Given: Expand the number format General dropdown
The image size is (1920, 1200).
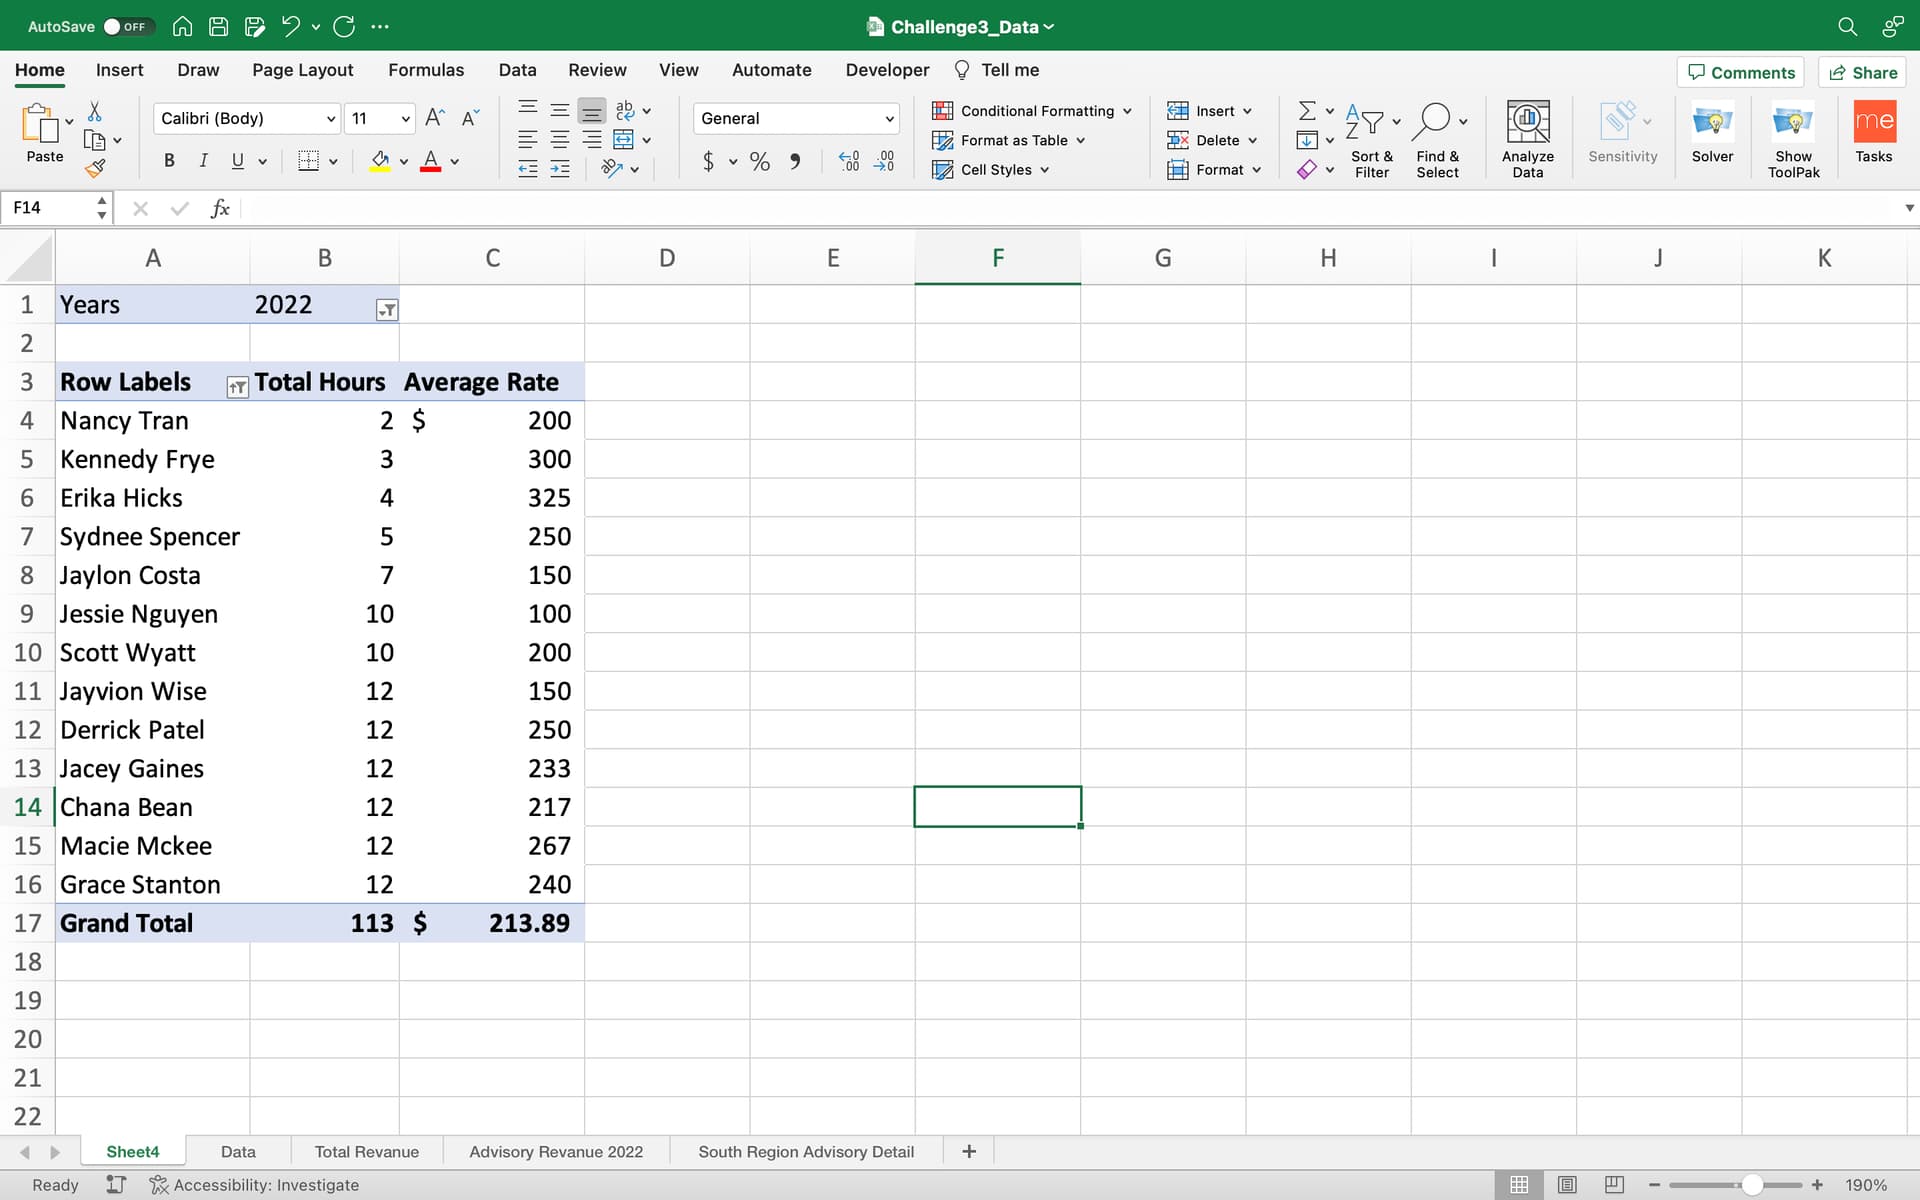Looking at the screenshot, I should coord(889,119).
